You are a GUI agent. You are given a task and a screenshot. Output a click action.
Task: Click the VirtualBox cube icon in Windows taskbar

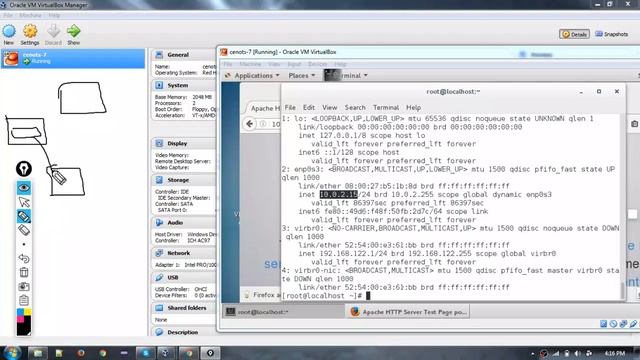coord(166,353)
